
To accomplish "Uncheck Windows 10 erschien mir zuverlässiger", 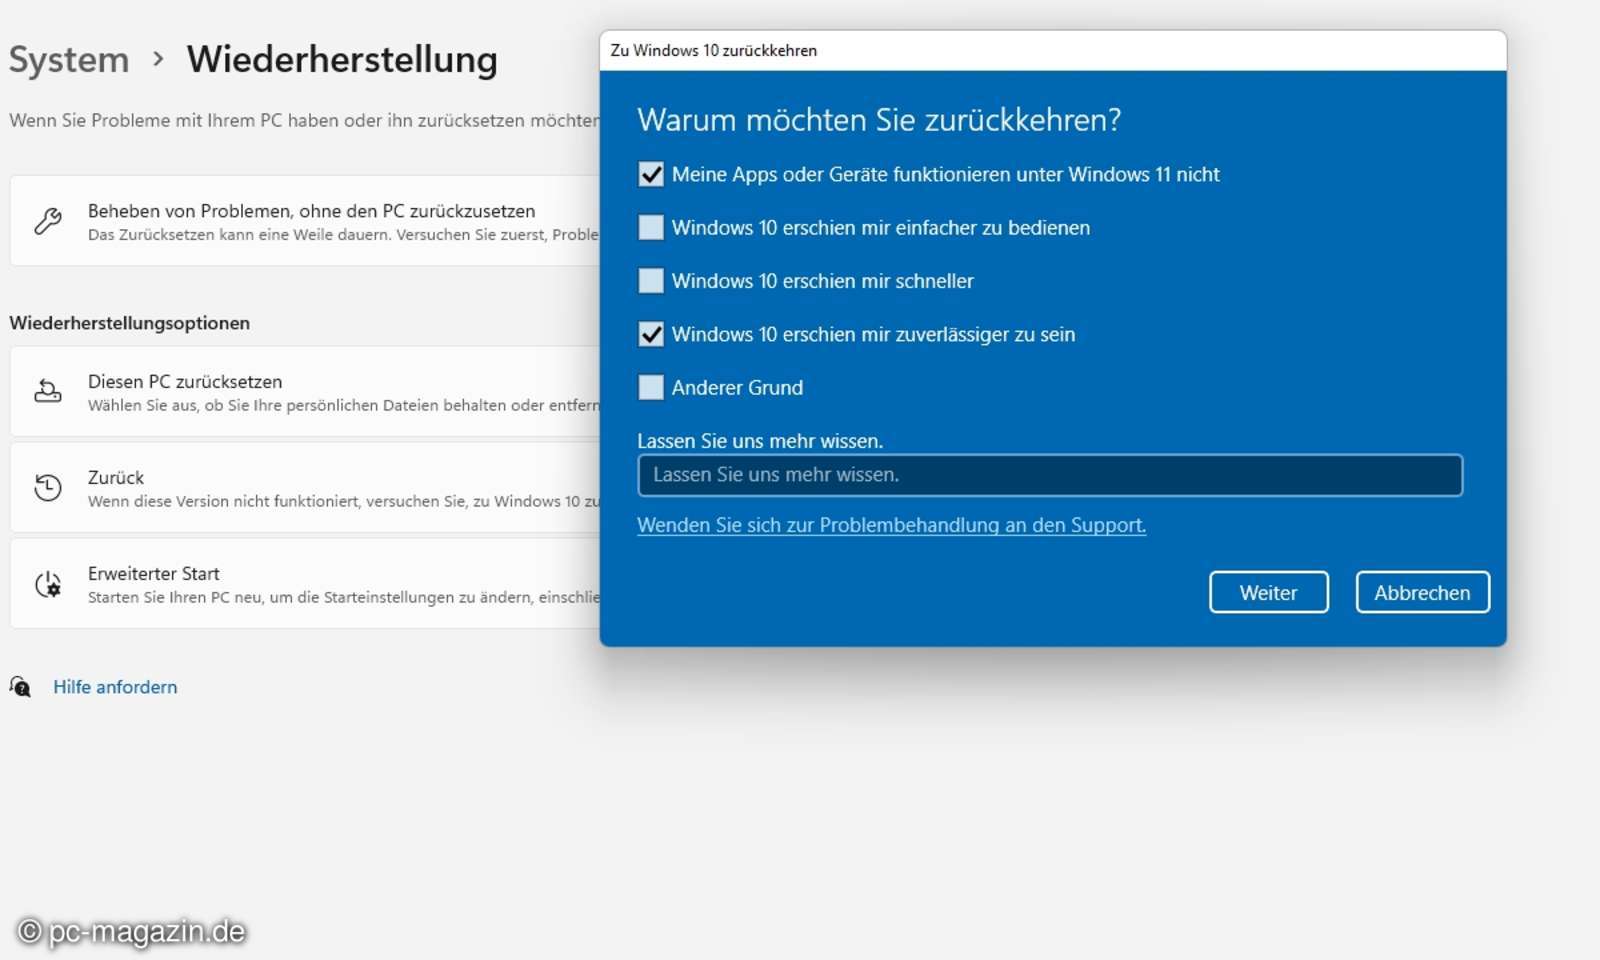I will 651,334.
